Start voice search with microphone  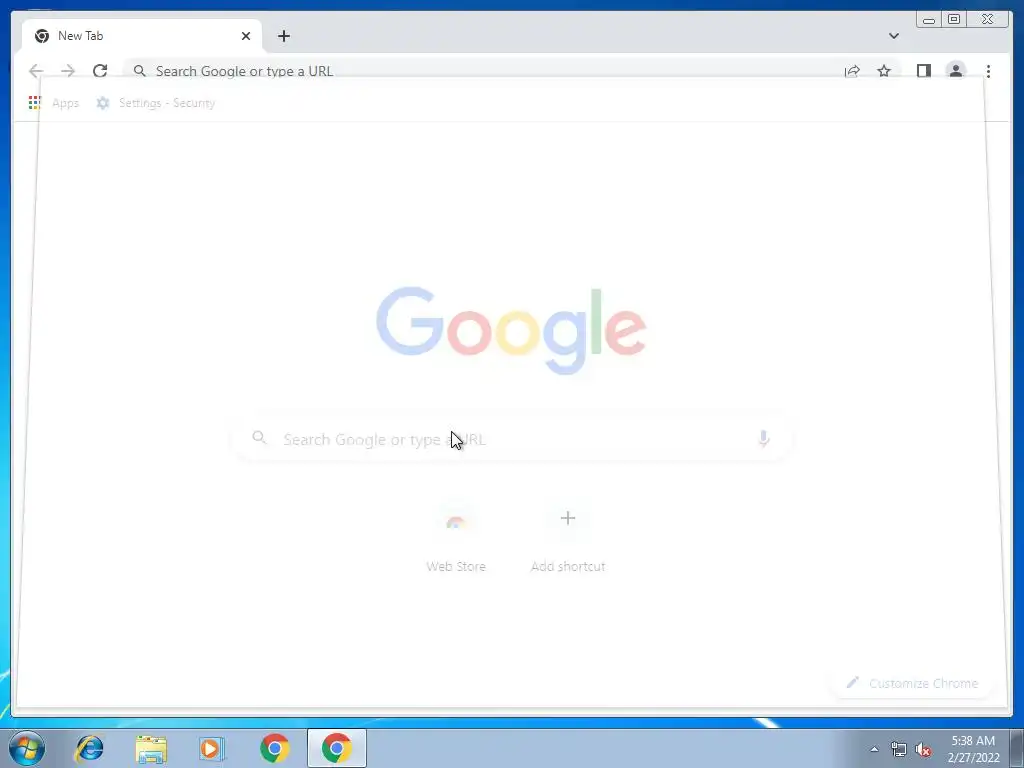[x=763, y=439]
